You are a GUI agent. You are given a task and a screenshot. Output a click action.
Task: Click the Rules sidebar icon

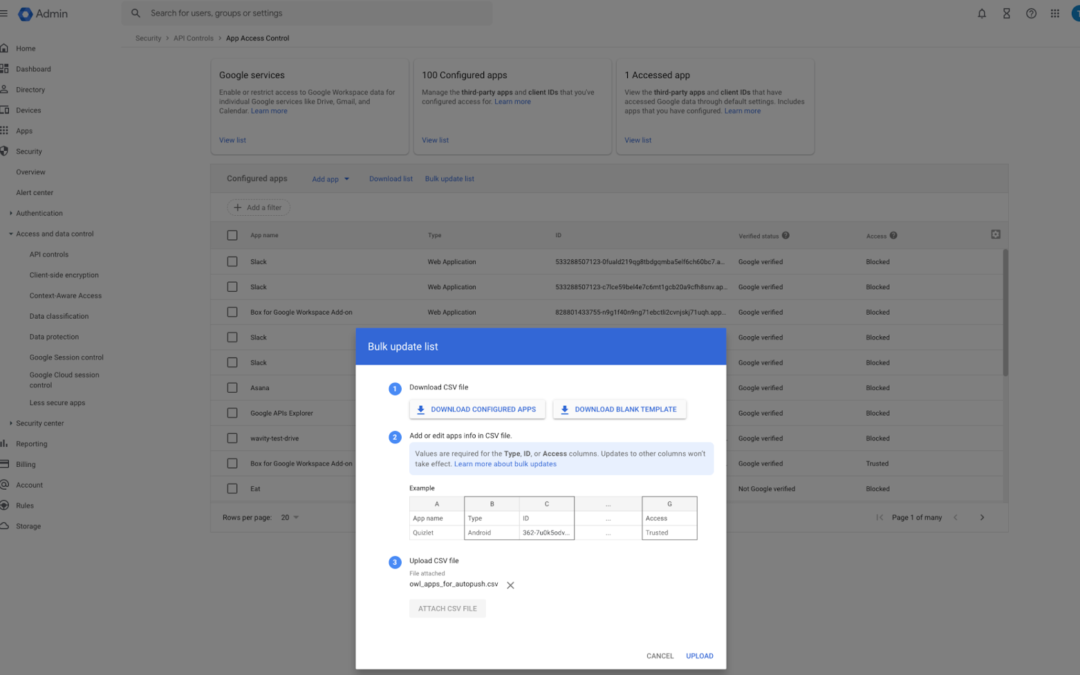tap(4, 506)
